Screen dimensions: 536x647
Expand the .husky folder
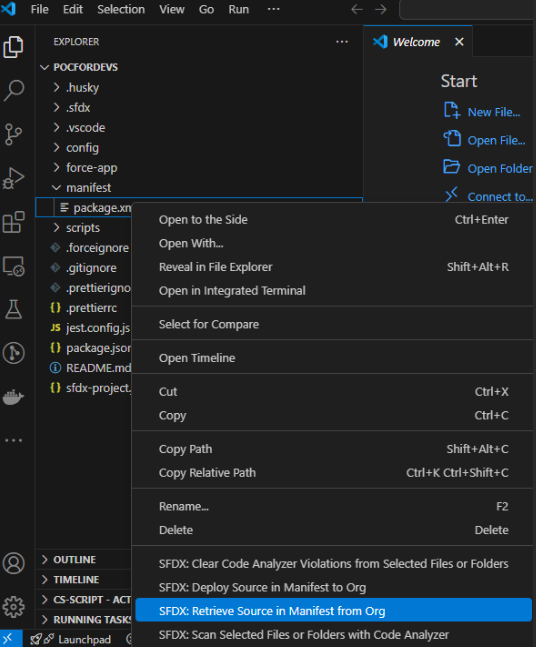[x=57, y=87]
